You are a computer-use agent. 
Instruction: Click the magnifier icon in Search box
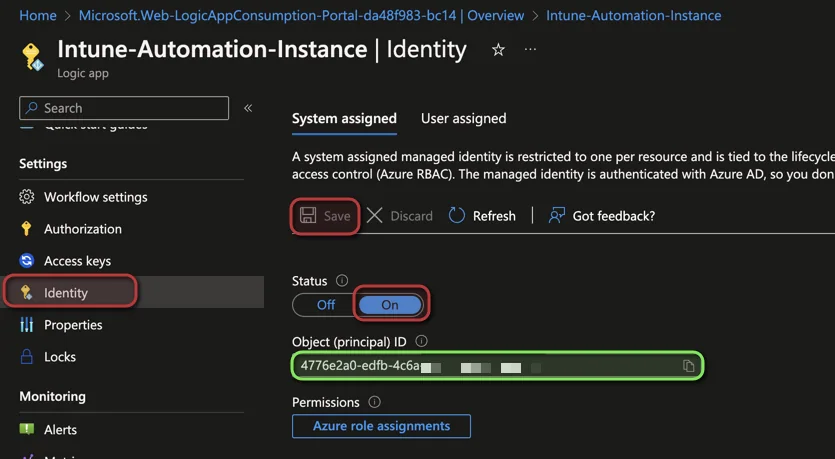[x=32, y=108]
